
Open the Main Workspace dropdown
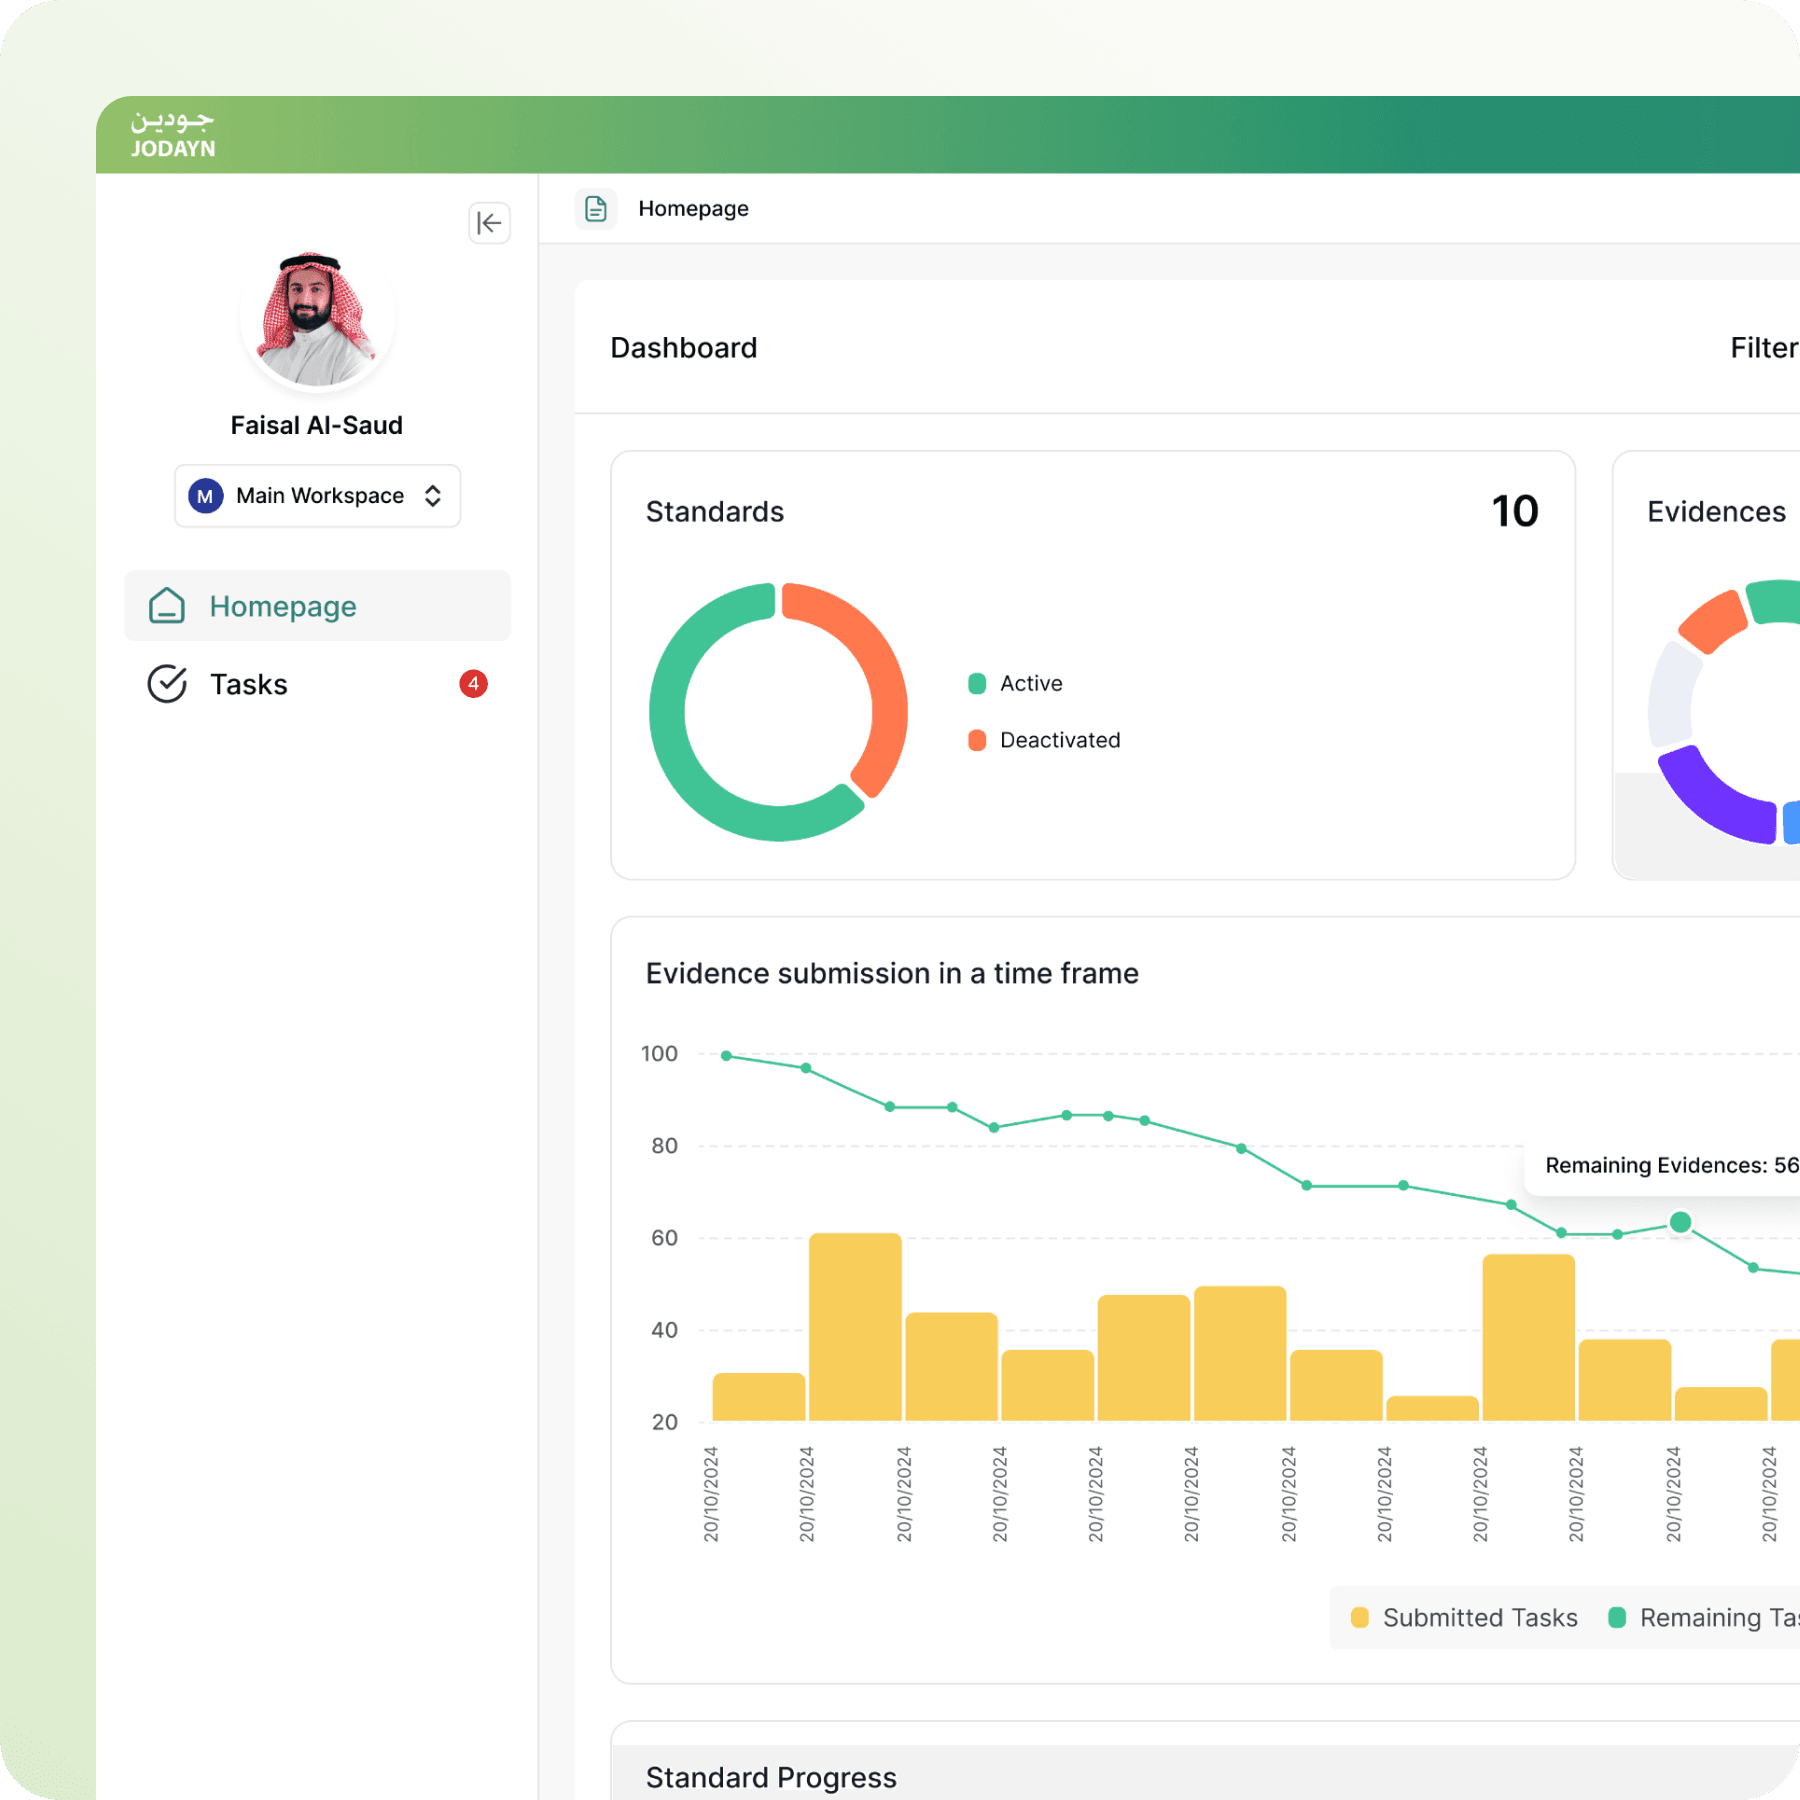(317, 495)
